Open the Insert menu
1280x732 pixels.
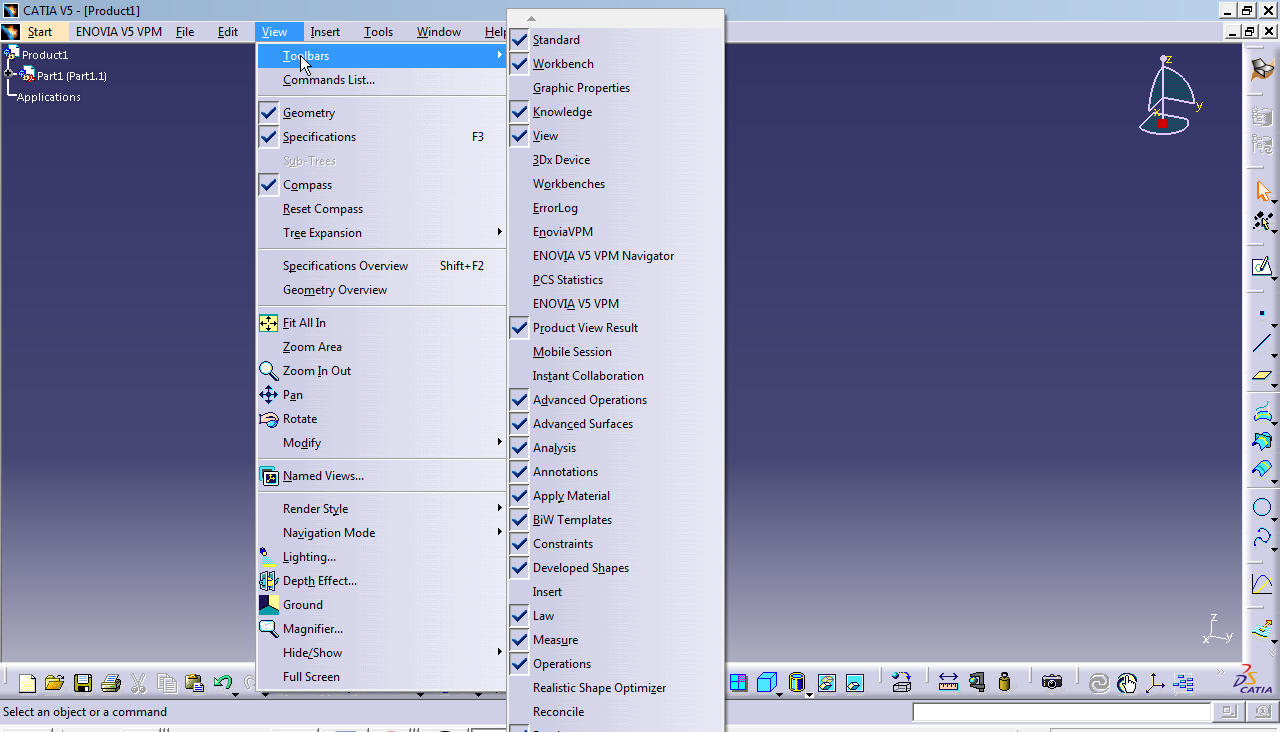tap(325, 32)
